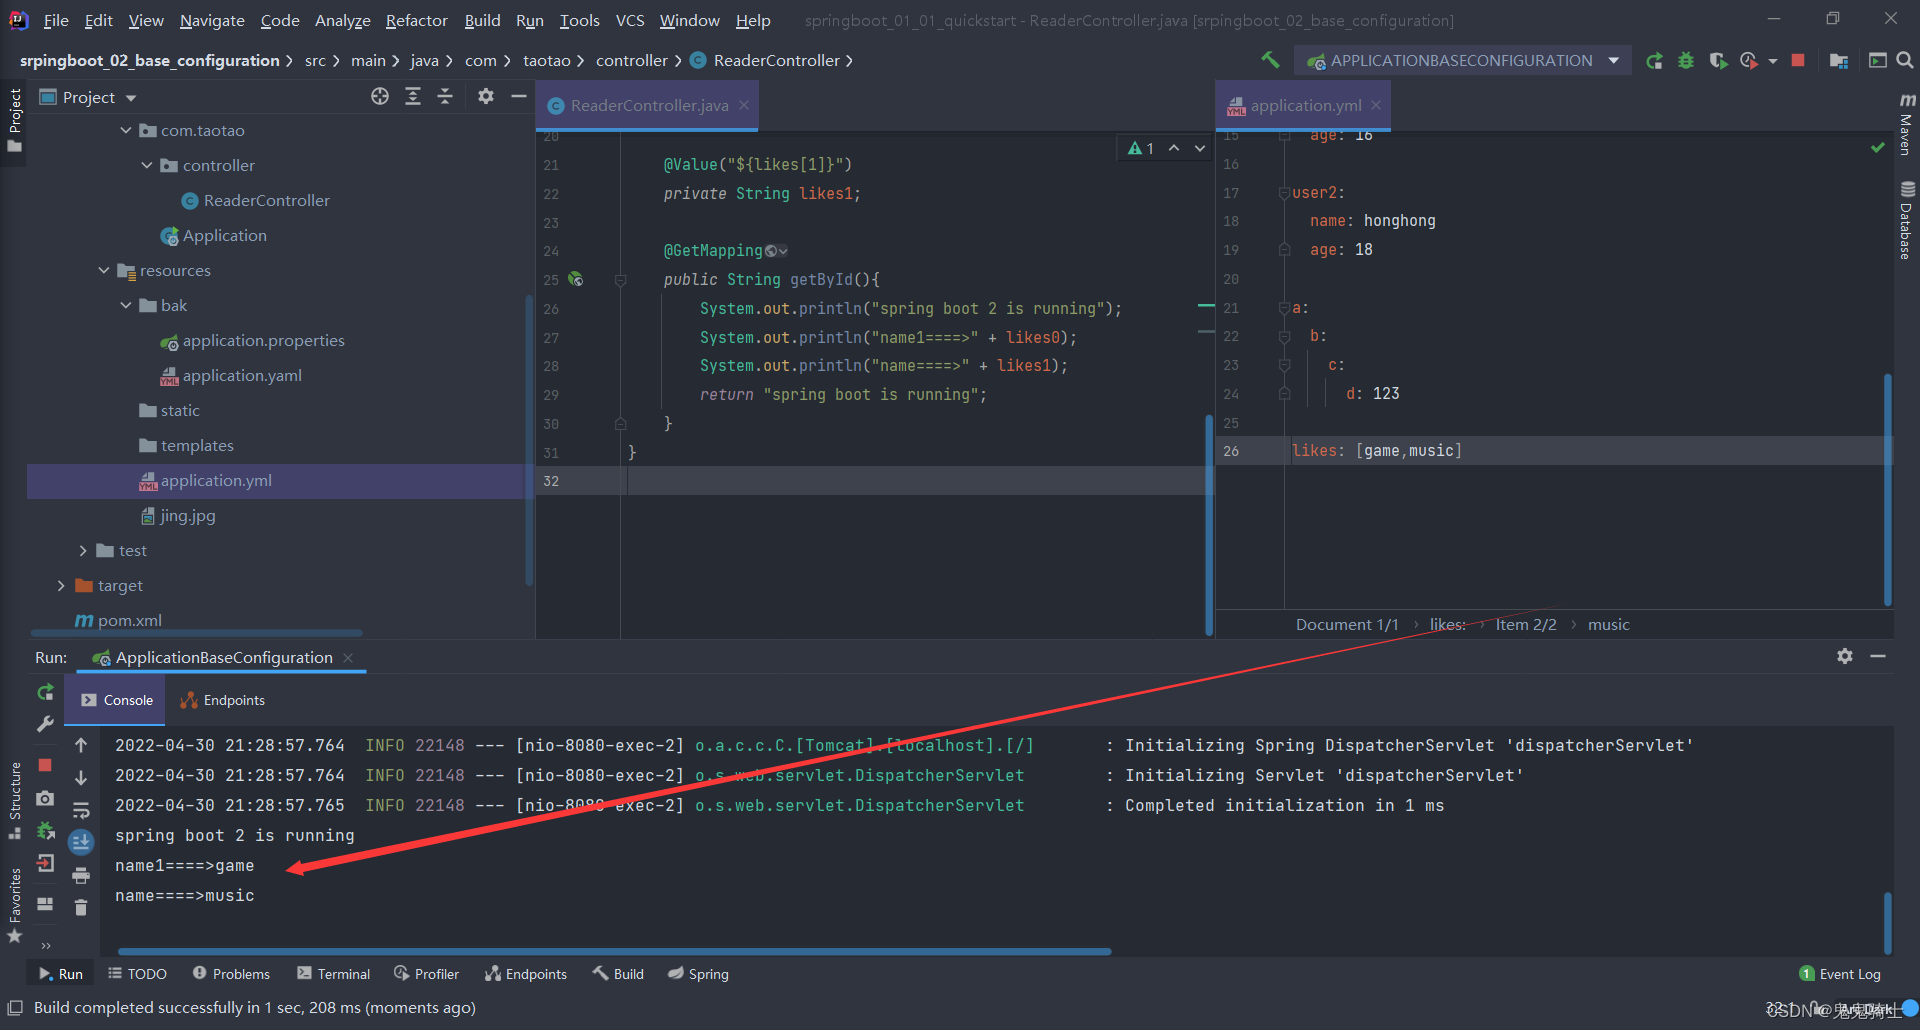
Task: Switch to ReaderController.java tab
Action: (649, 105)
